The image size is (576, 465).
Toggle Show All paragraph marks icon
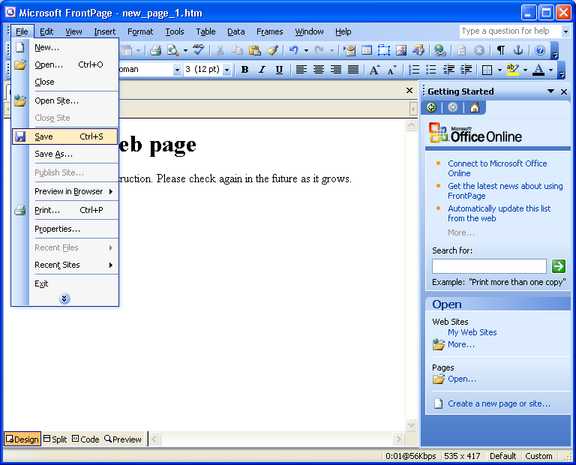[x=500, y=50]
